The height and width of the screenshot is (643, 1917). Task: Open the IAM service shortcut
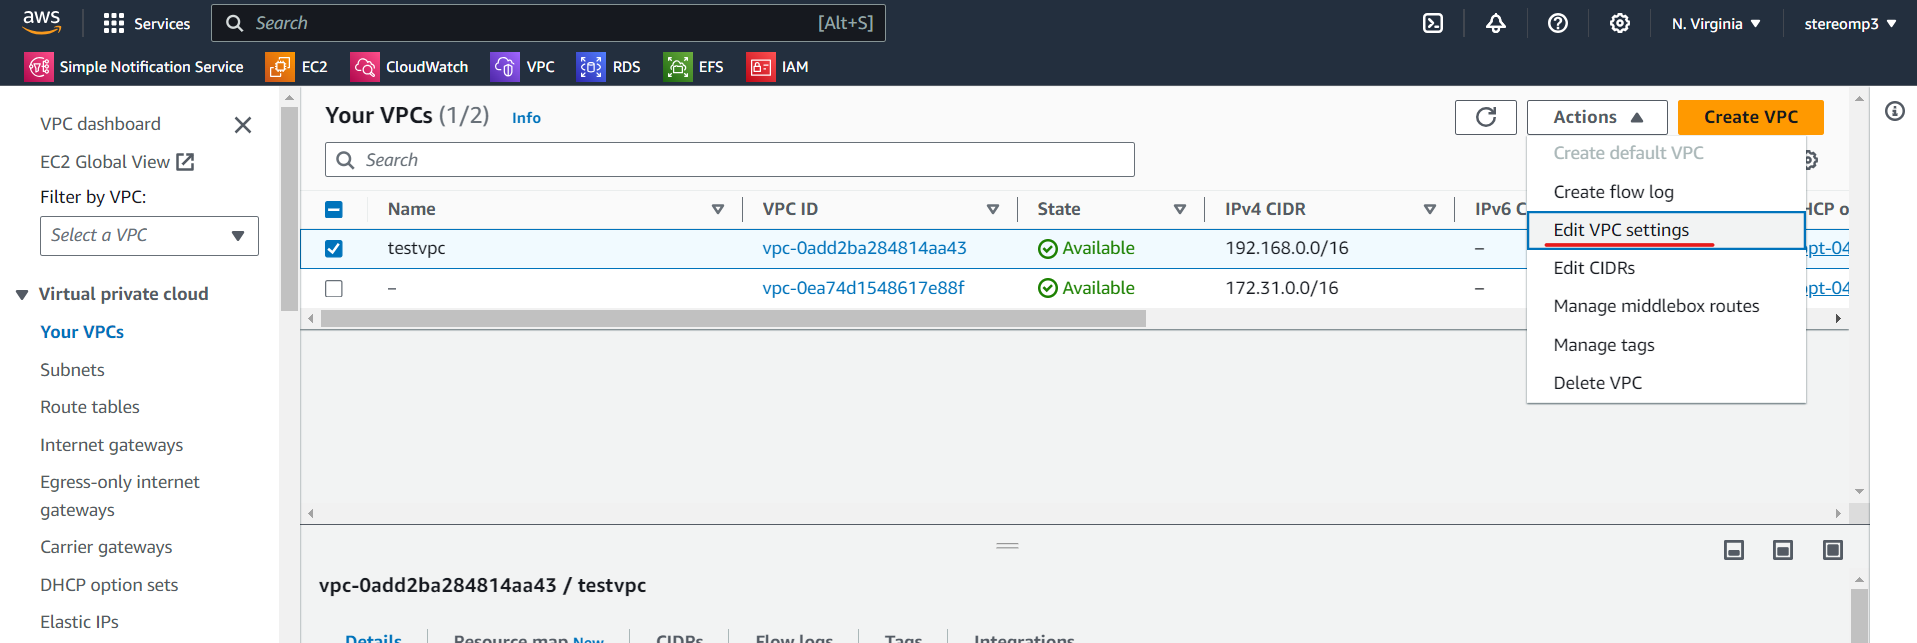[778, 67]
